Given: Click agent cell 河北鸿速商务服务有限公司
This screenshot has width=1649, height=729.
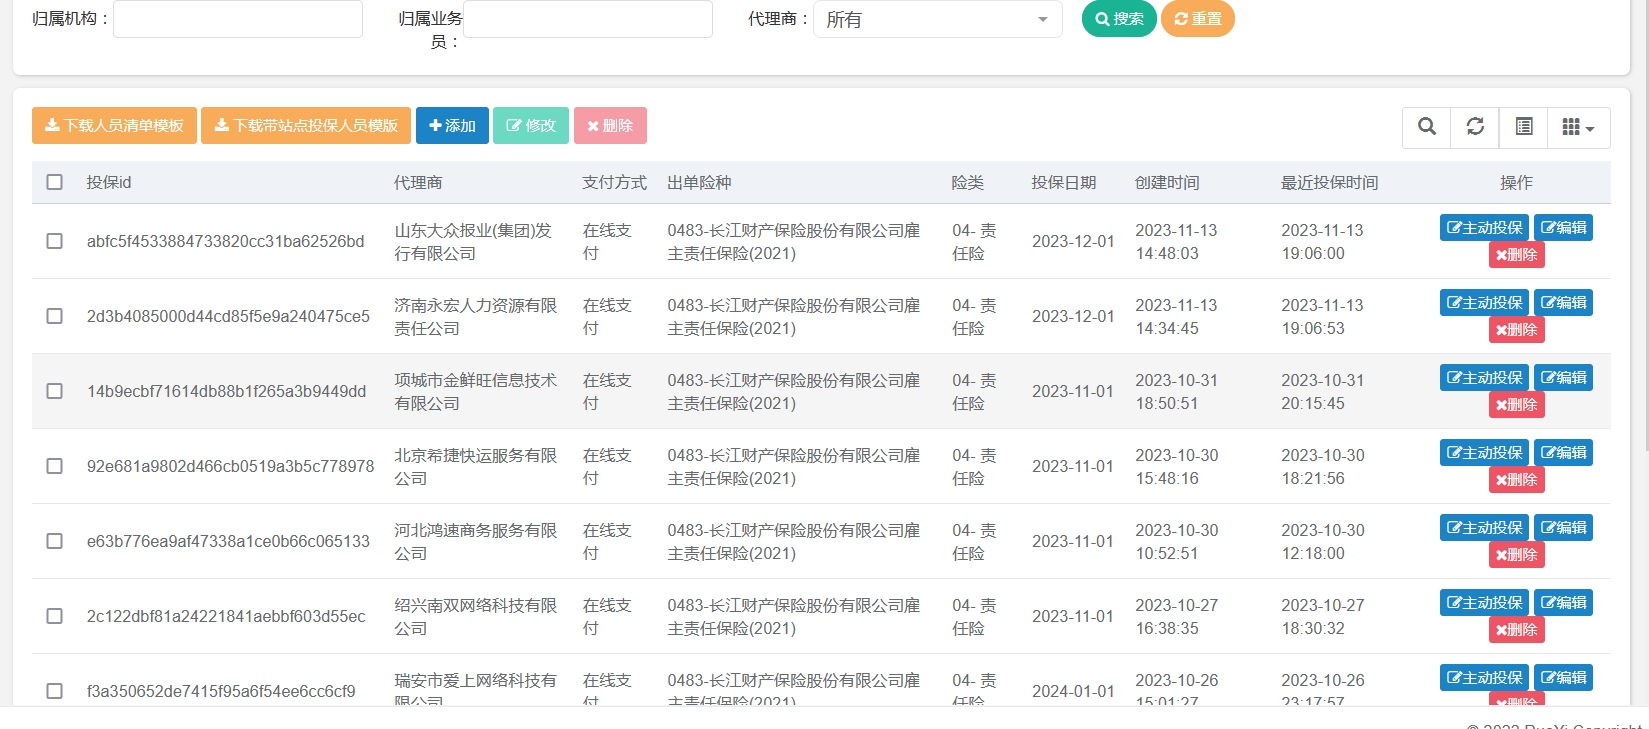Looking at the screenshot, I should pyautogui.click(x=476, y=542).
